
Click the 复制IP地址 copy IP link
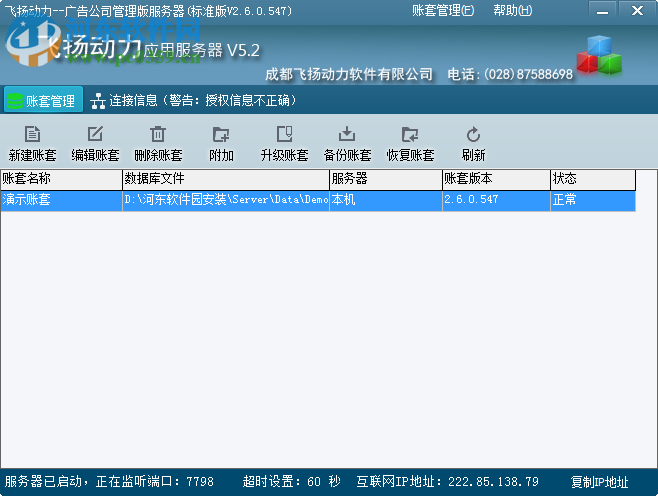tap(599, 482)
